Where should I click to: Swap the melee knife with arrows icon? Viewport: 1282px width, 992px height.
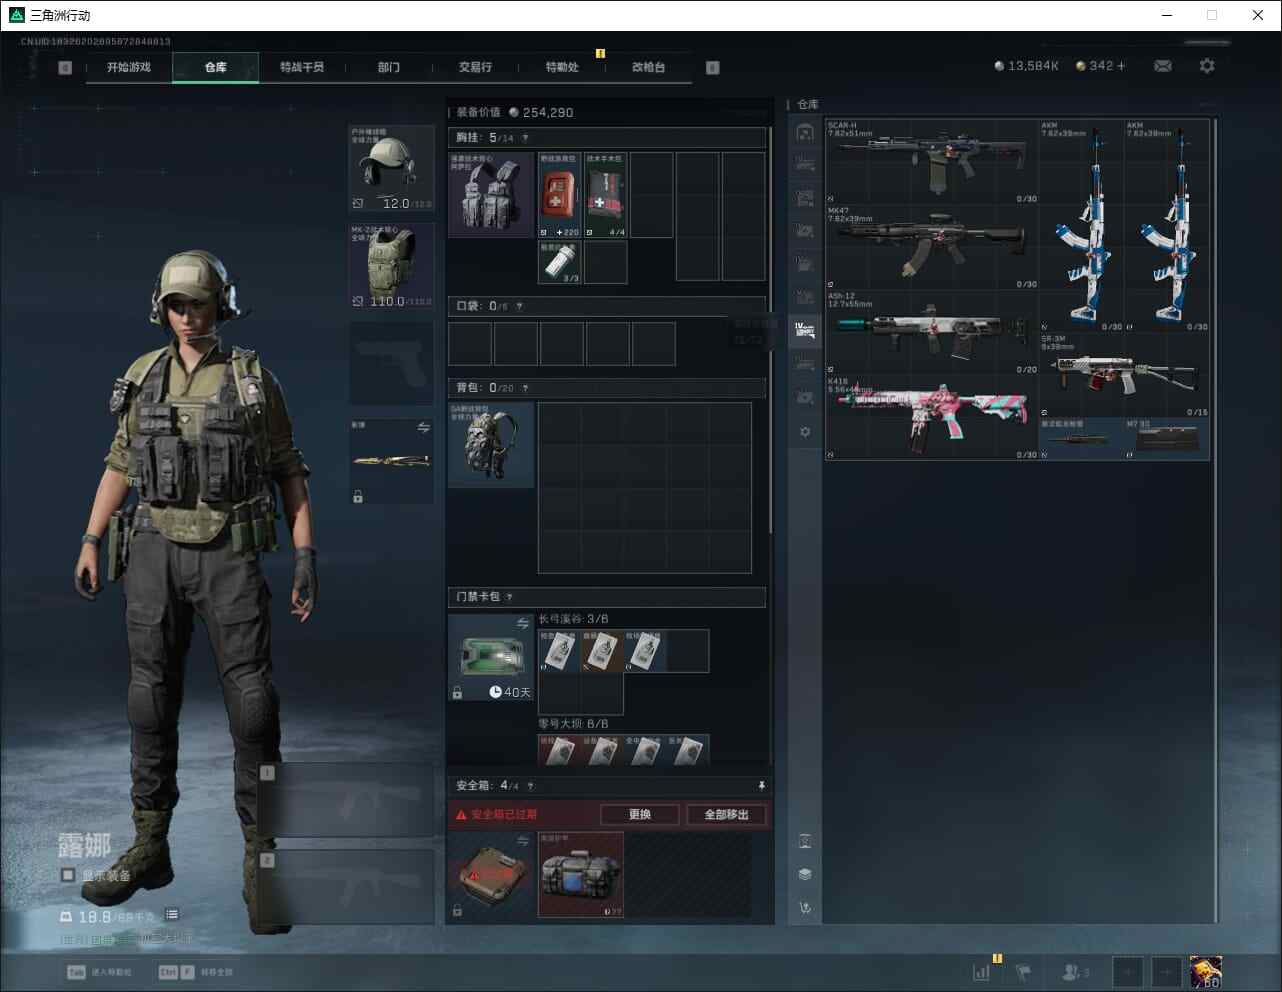pyautogui.click(x=423, y=428)
